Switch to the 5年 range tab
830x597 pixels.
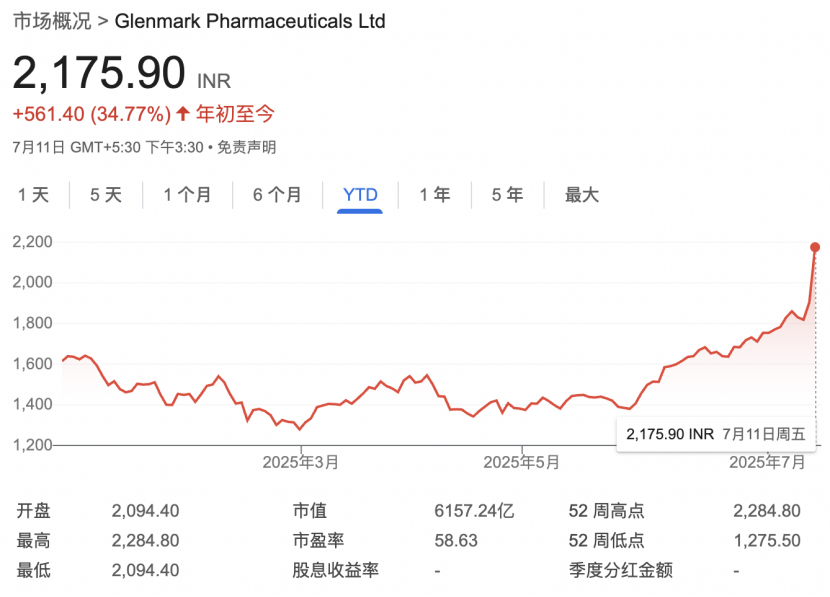click(x=507, y=195)
